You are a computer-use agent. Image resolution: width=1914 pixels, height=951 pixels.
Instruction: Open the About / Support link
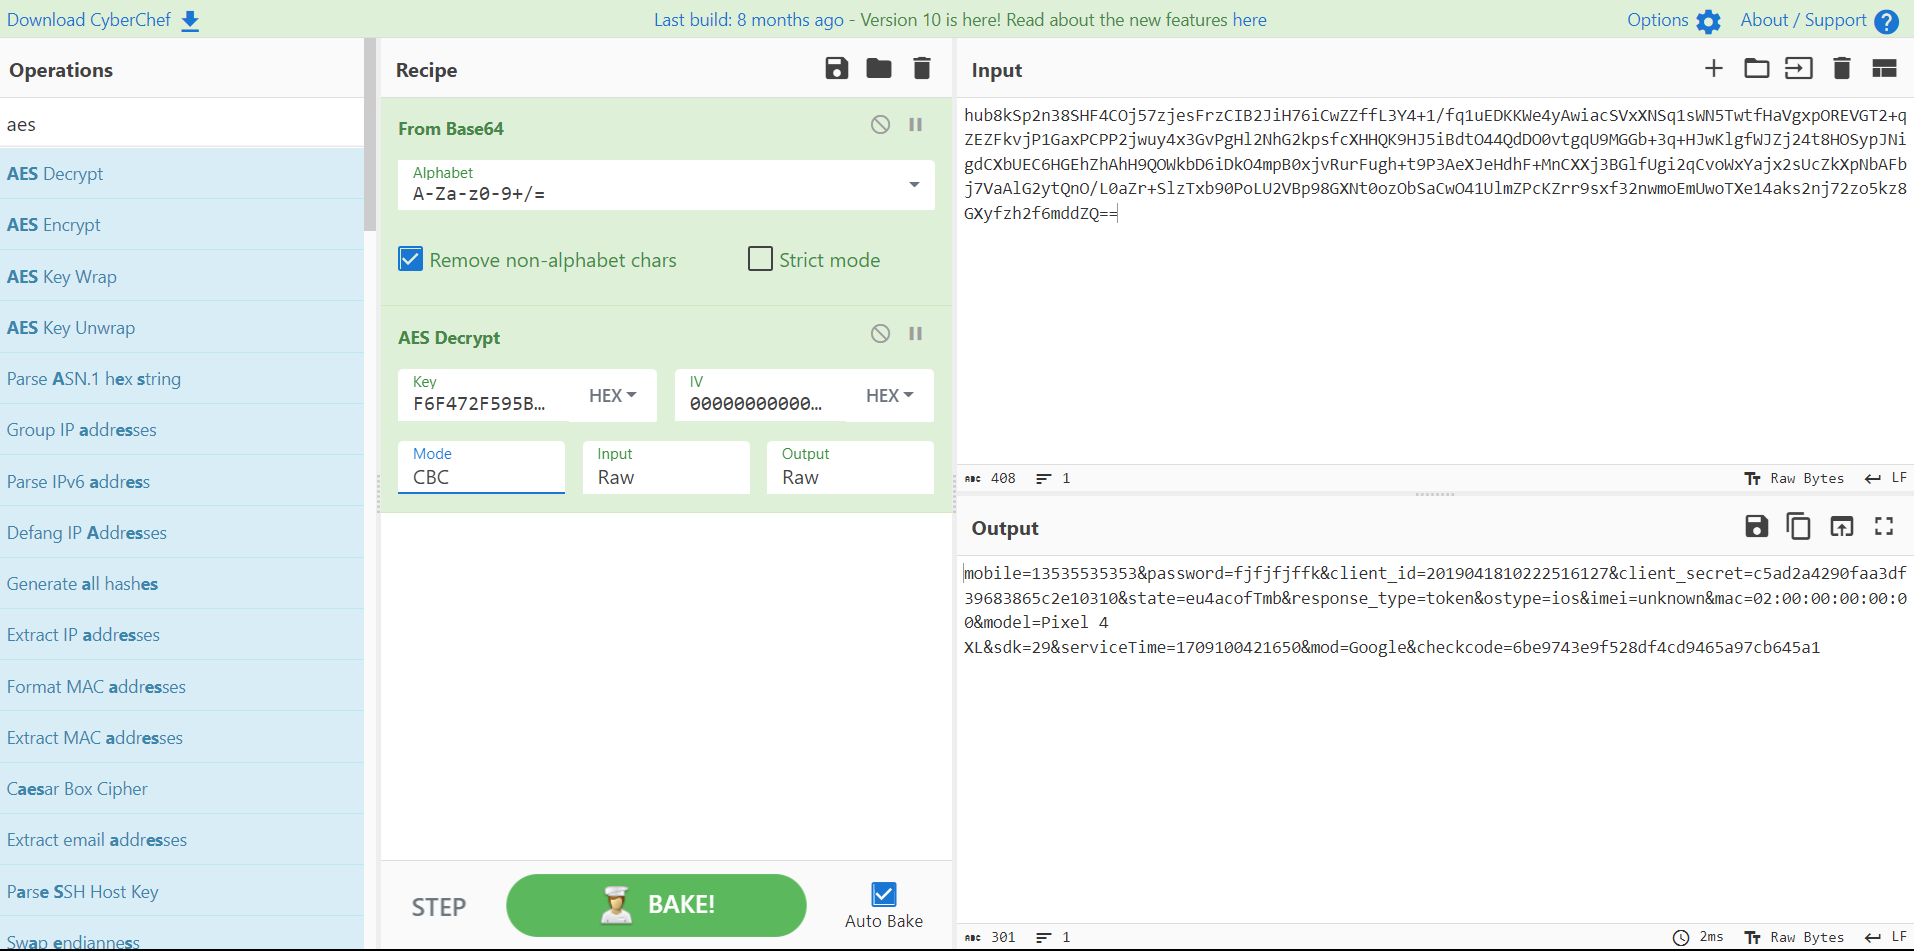point(1803,20)
